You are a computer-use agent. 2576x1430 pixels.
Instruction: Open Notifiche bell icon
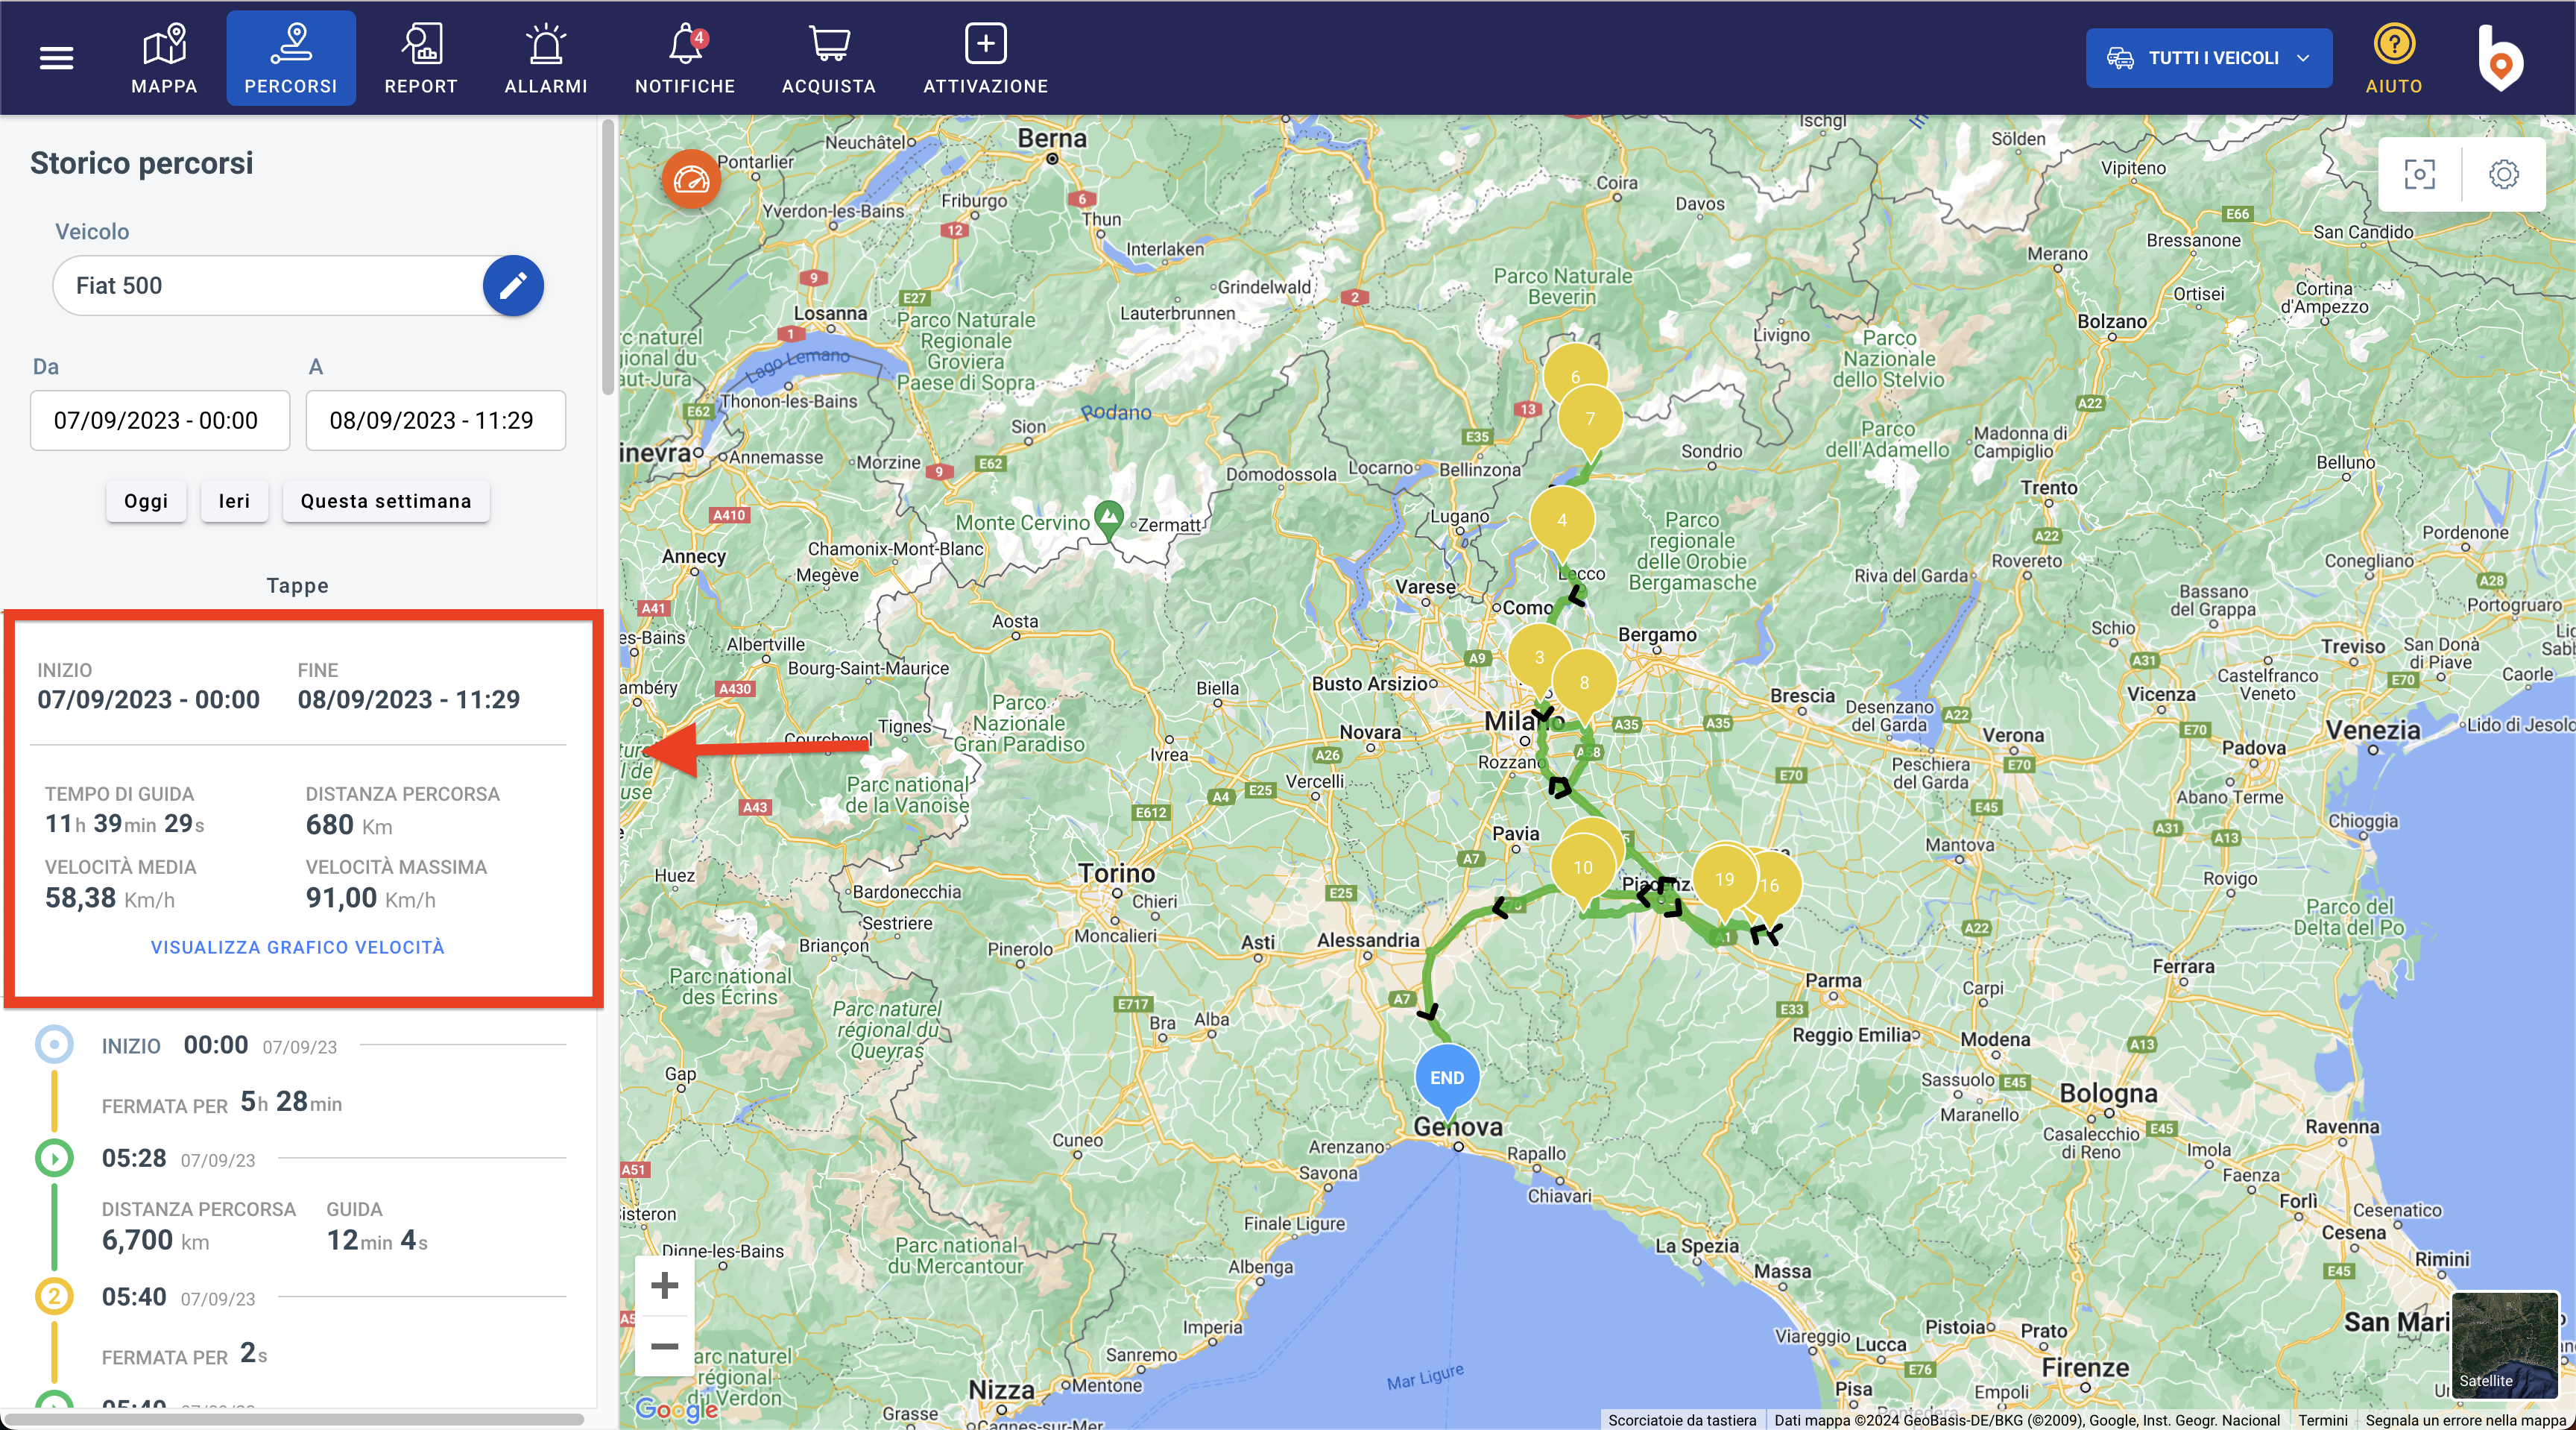tap(685, 58)
